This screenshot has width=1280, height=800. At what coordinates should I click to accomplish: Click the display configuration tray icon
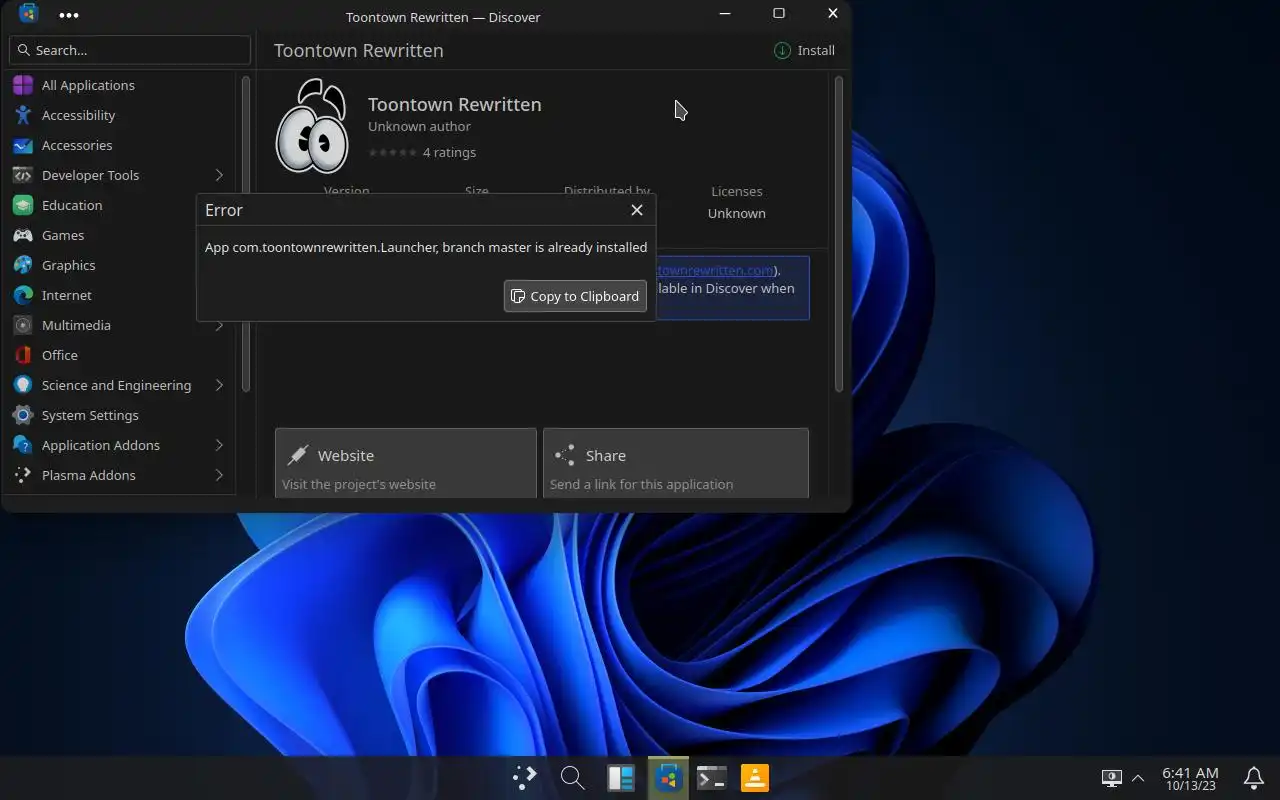tap(1111, 778)
